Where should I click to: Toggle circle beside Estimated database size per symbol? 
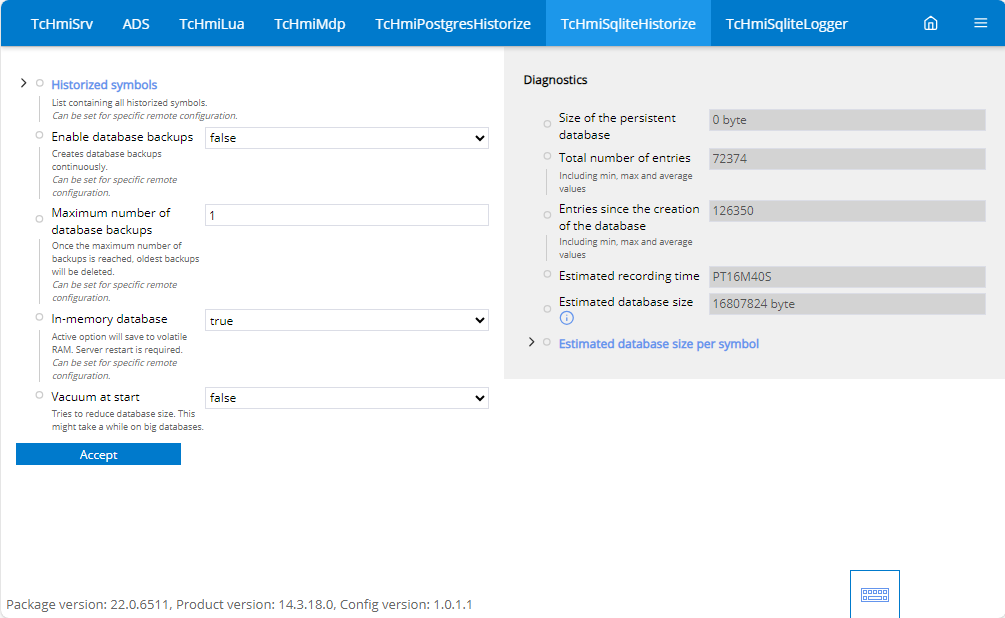point(547,342)
